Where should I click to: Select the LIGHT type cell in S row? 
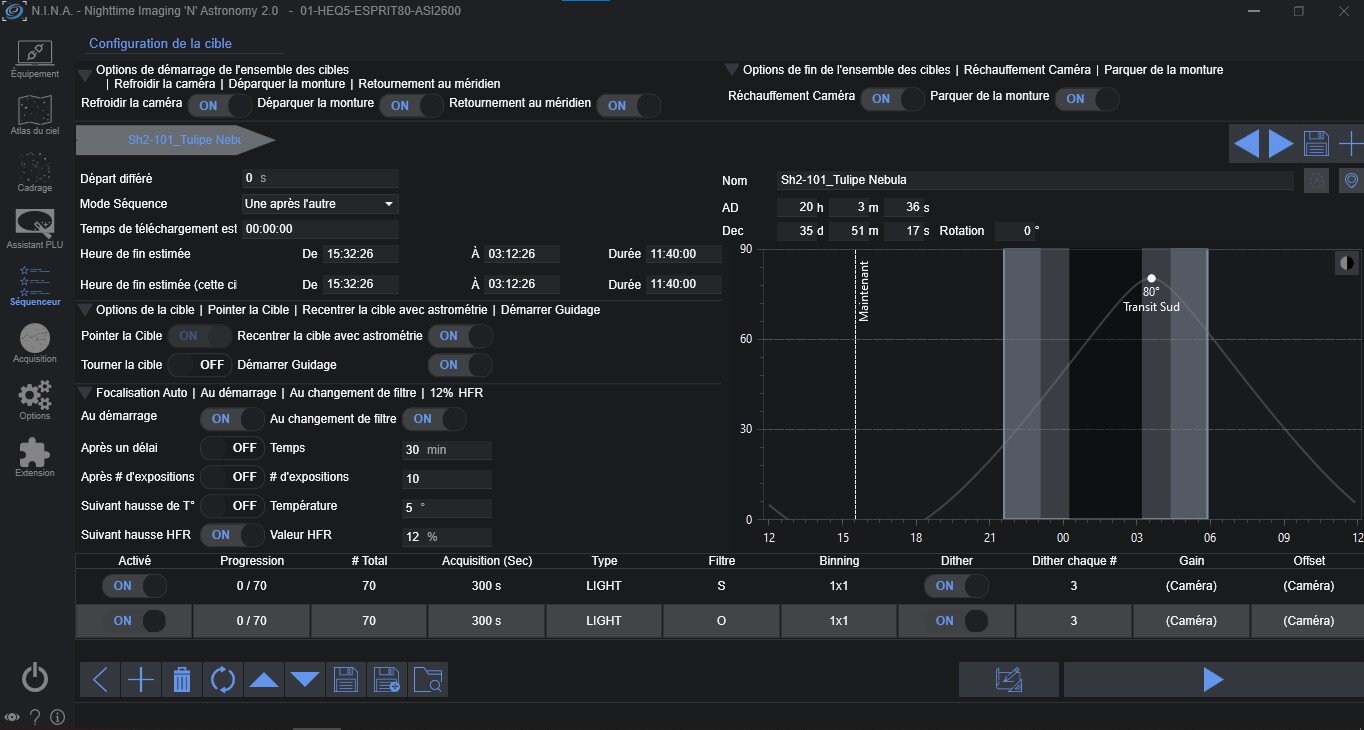(604, 586)
